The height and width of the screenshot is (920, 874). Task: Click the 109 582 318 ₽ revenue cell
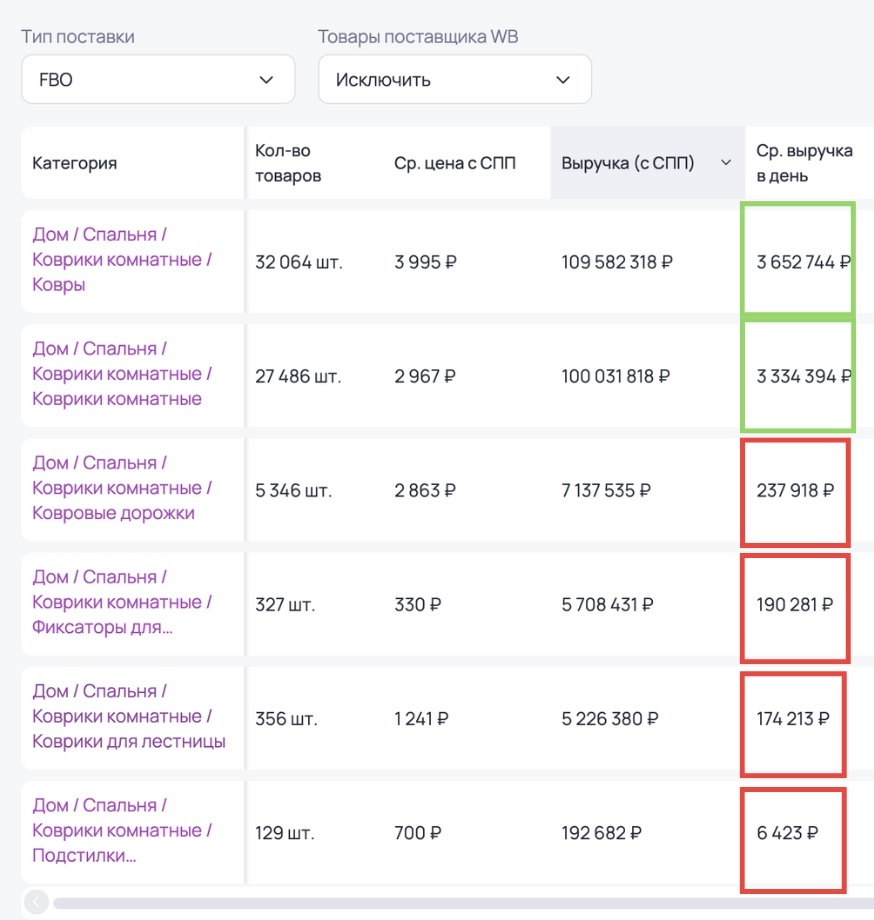[x=617, y=263]
